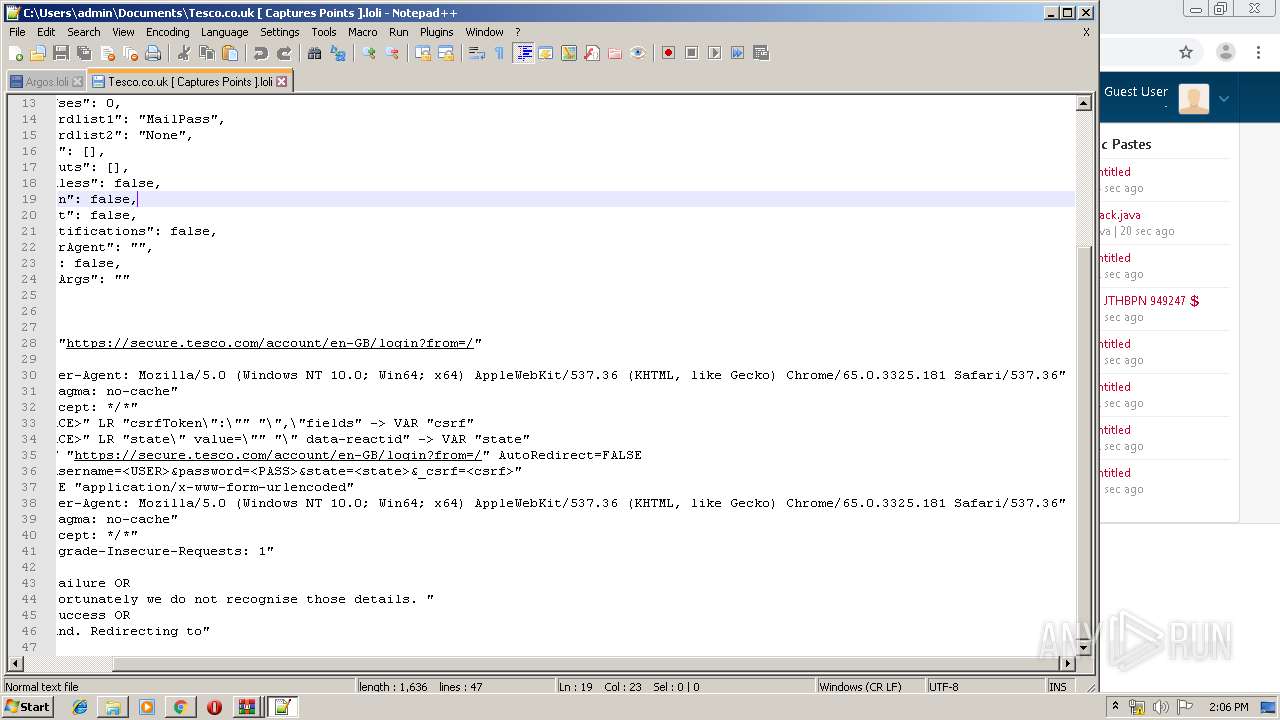The width and height of the screenshot is (1280, 720).
Task: Open JTHBPN 949247 paste in browser
Action: (x=1150, y=300)
